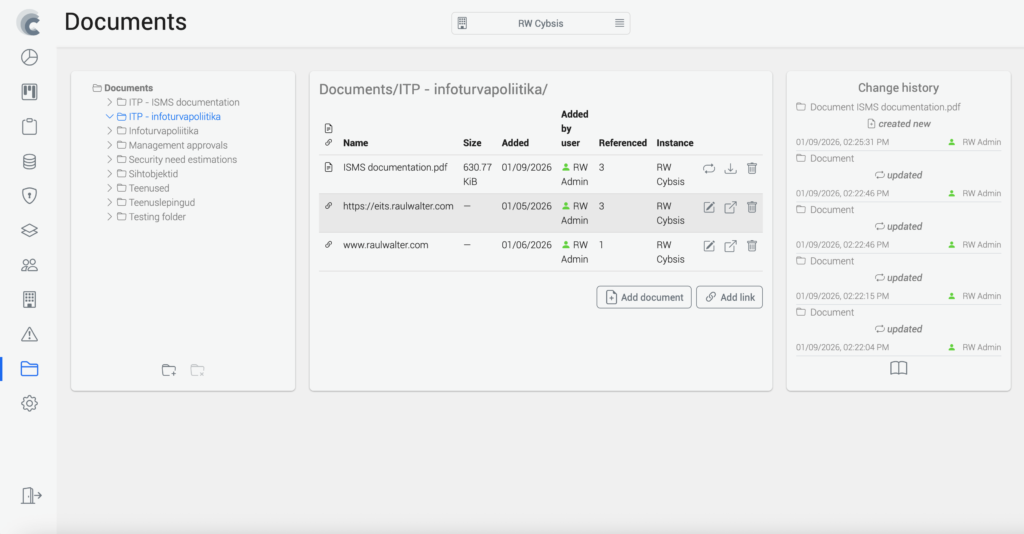Click the Add link button

coord(729,297)
